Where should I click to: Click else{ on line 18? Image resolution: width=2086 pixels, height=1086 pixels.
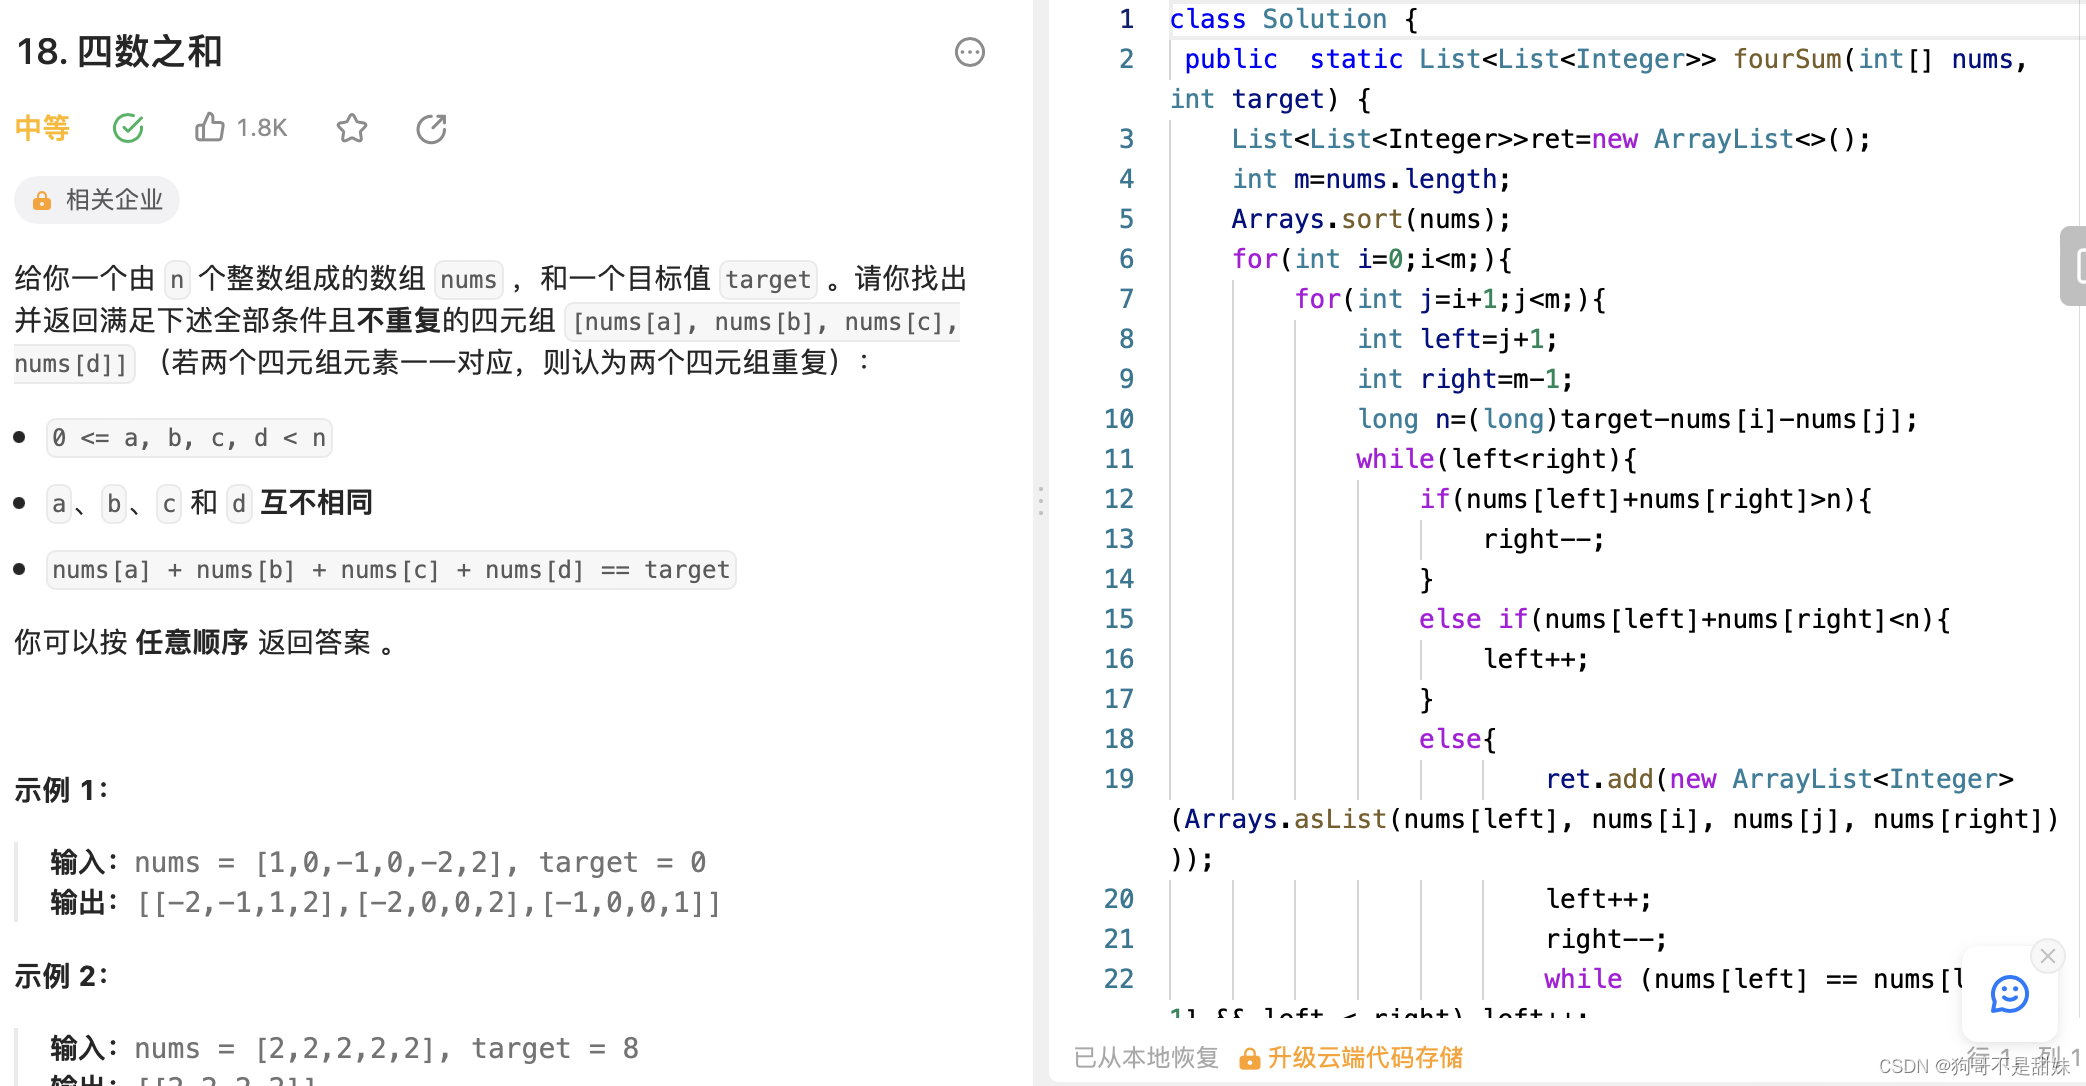(x=1457, y=739)
